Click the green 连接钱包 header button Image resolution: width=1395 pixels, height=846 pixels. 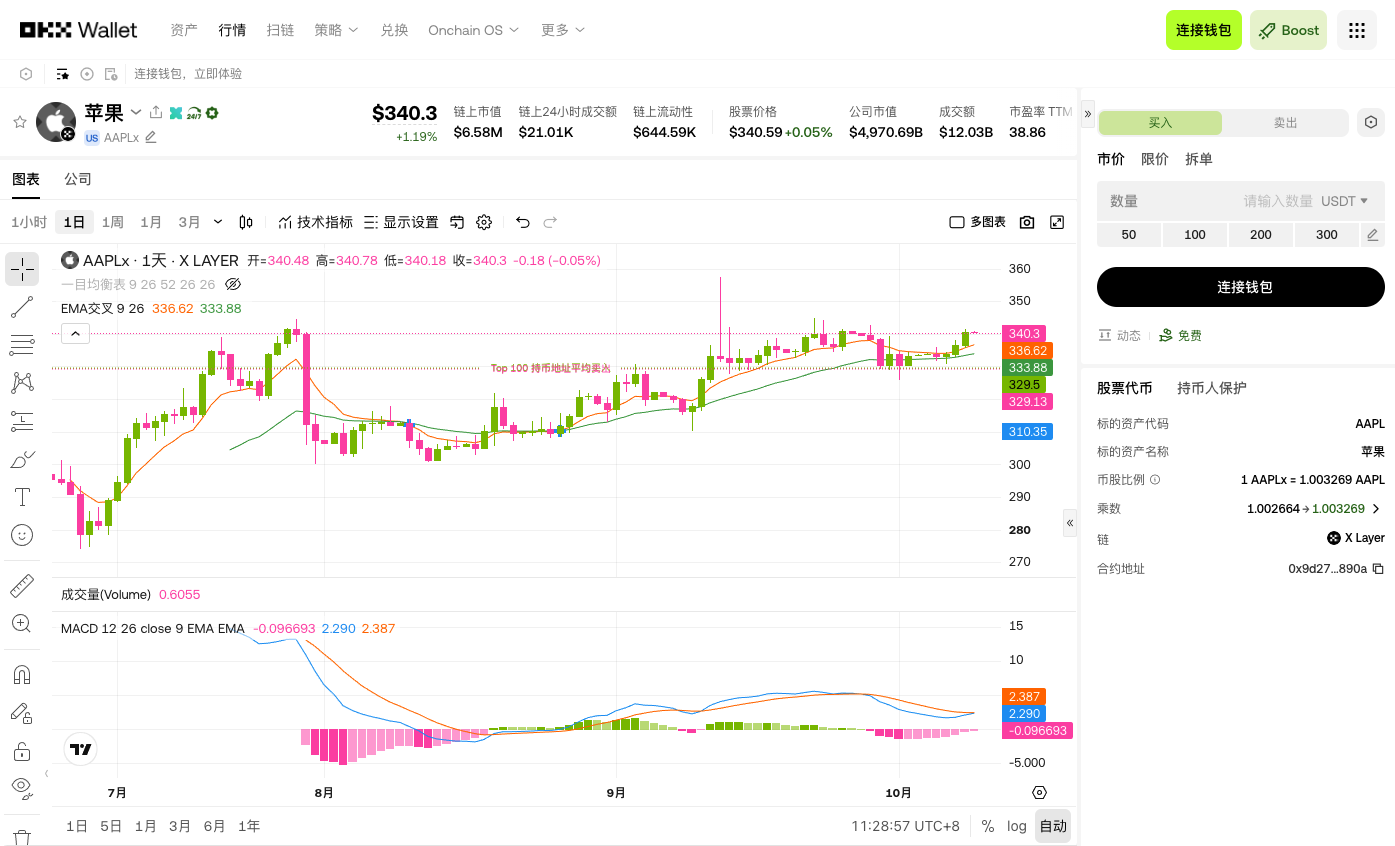click(1204, 30)
